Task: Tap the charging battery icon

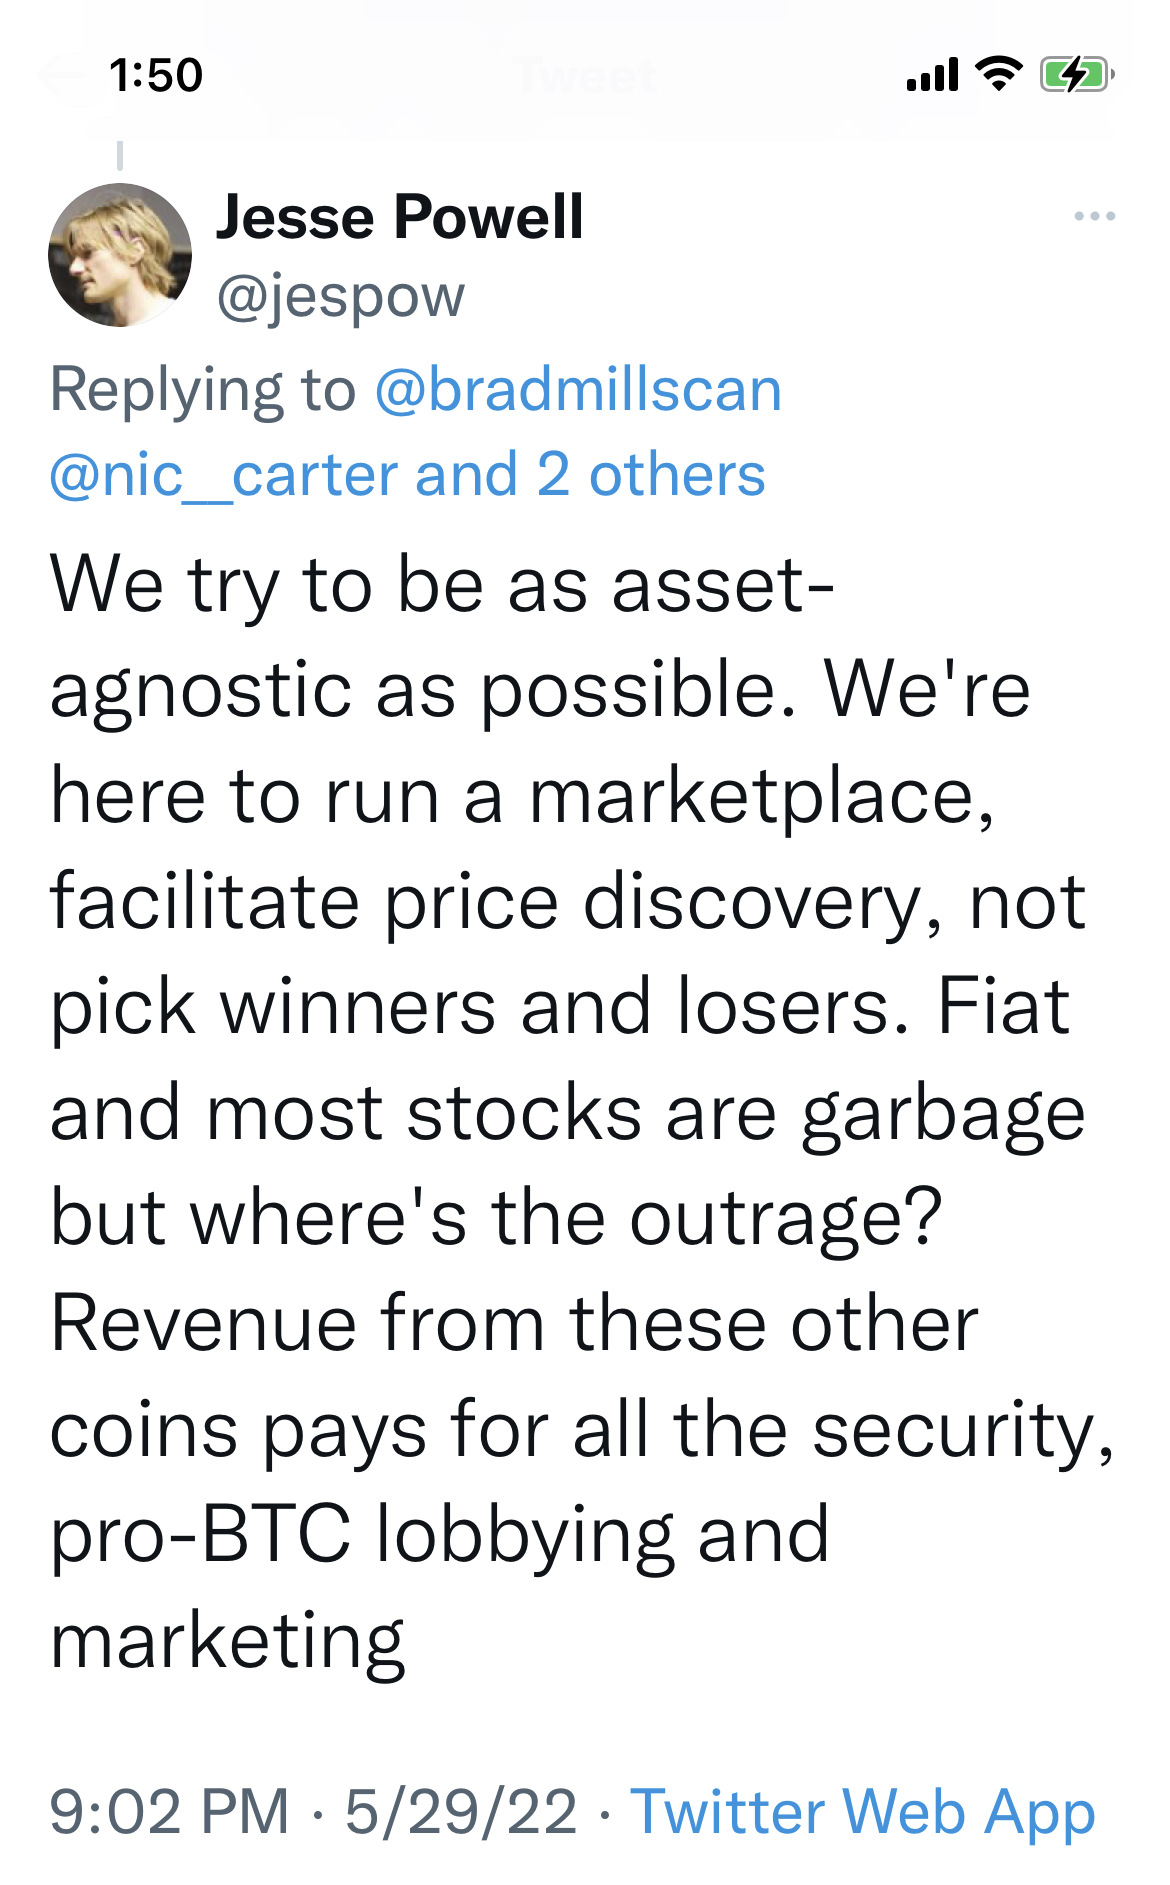Action: (1076, 75)
